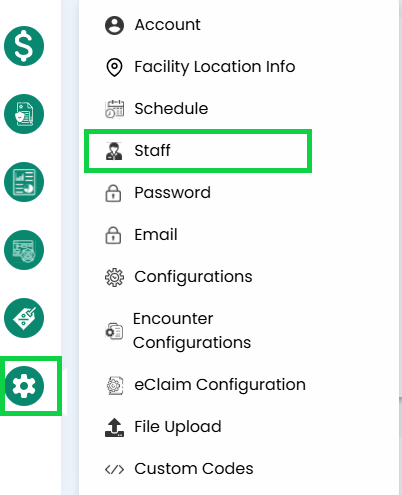
Task: Click the upload tray icon
Action: [114, 427]
